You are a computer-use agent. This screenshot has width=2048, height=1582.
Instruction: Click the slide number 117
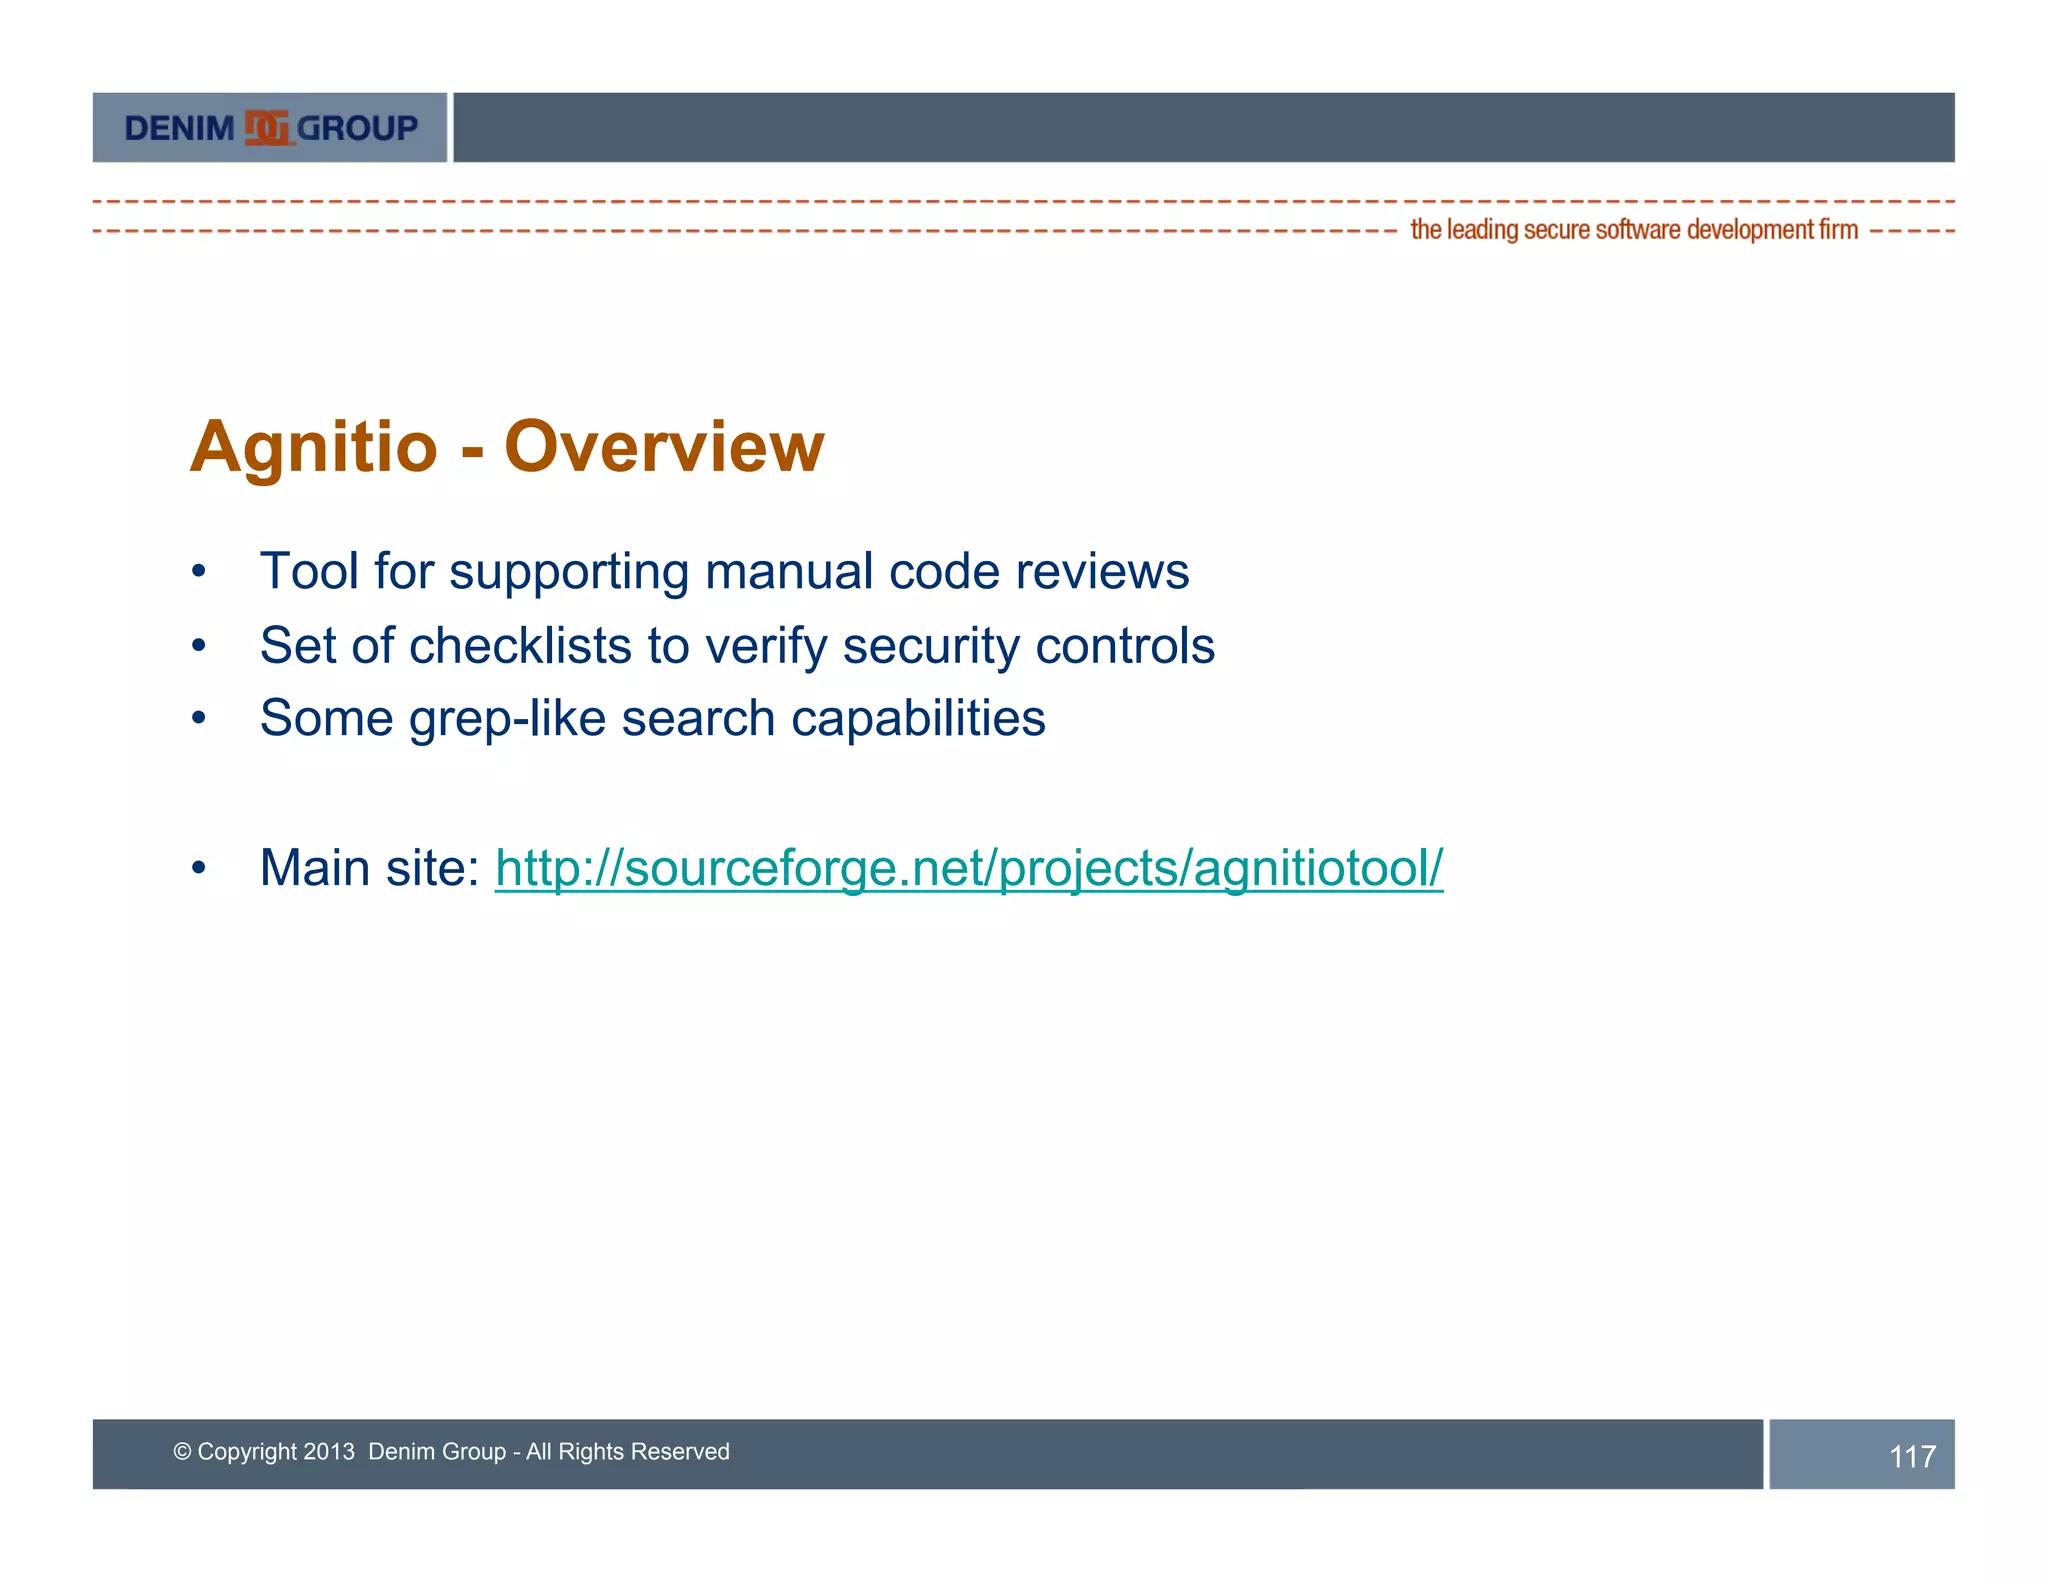pos(1911,1456)
